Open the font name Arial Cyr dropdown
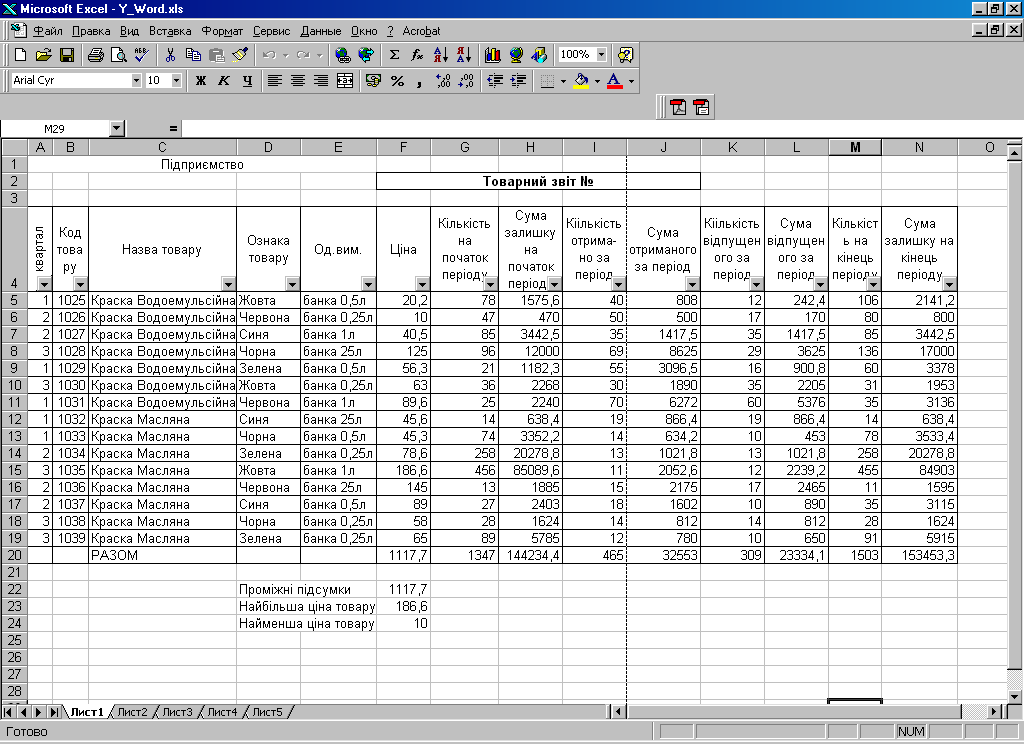Image resolution: width=1024 pixels, height=744 pixels. (136, 80)
